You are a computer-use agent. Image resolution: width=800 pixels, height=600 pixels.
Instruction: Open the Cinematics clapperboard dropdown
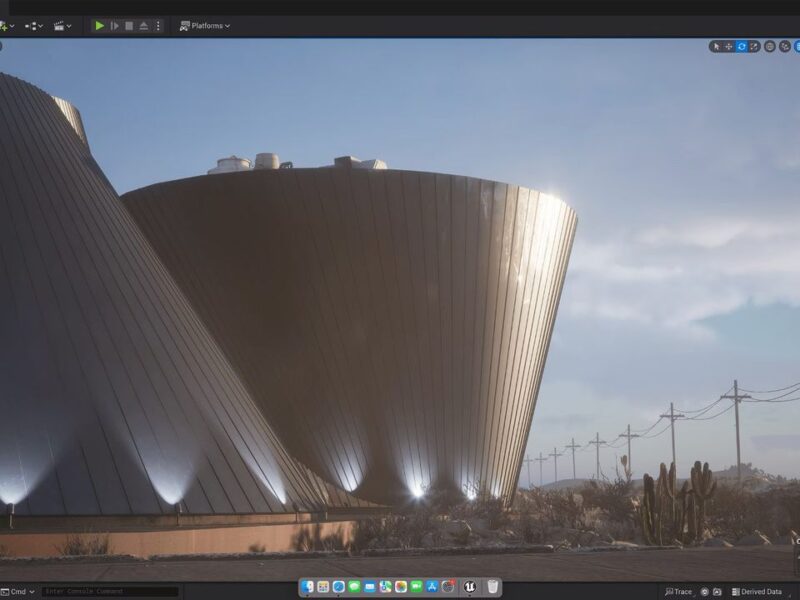[62, 26]
